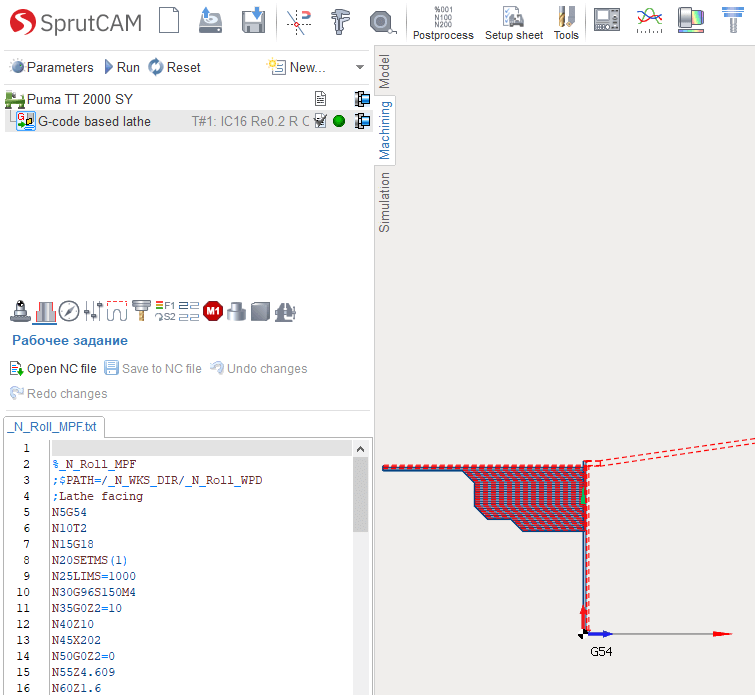Select G-code based lathe operation
This screenshot has width=755, height=695.
[x=94, y=121]
